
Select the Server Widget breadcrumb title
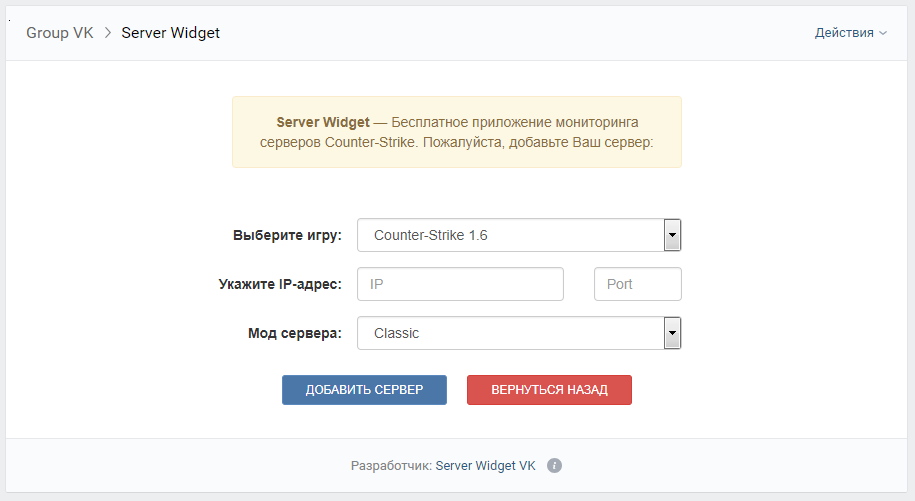click(x=170, y=33)
